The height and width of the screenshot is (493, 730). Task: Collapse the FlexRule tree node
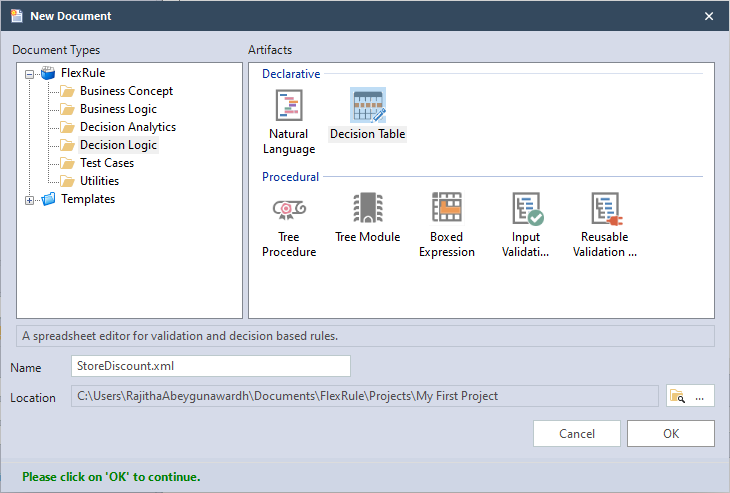click(29, 74)
